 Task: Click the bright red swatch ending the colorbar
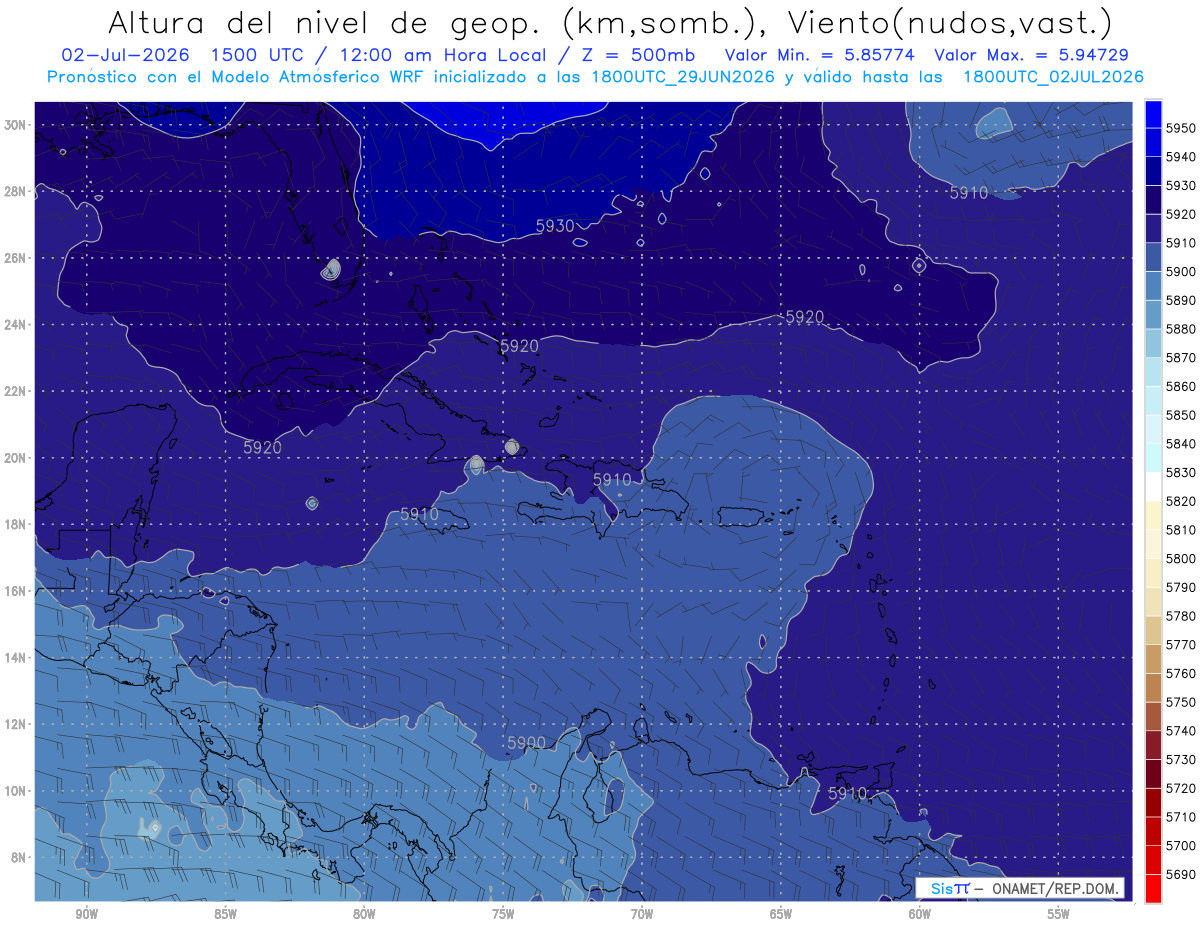tap(1153, 888)
